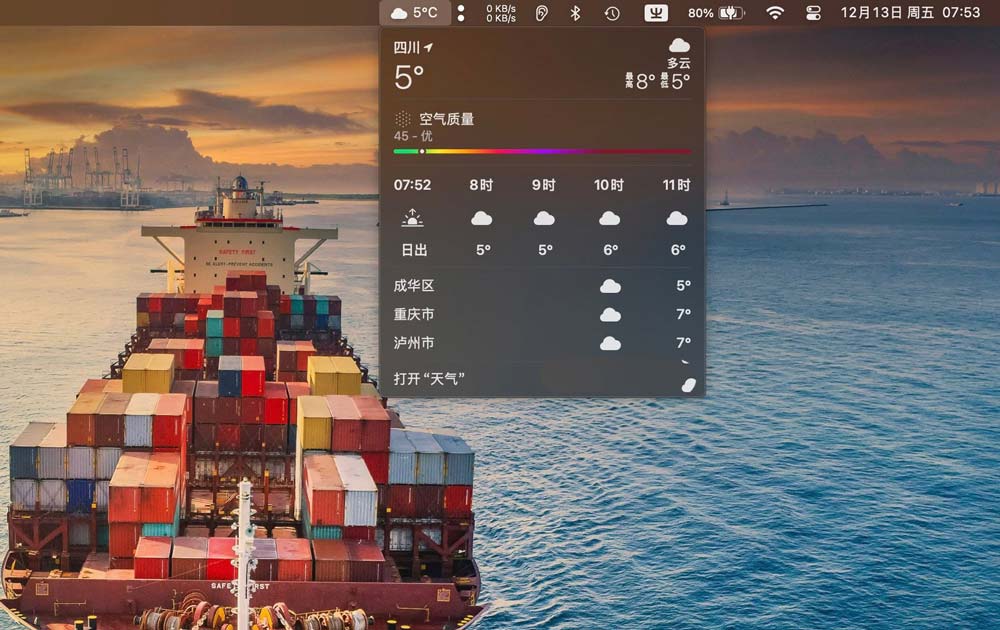Open Control Center toggles icon
Image resolution: width=1000 pixels, height=630 pixels.
813,13
